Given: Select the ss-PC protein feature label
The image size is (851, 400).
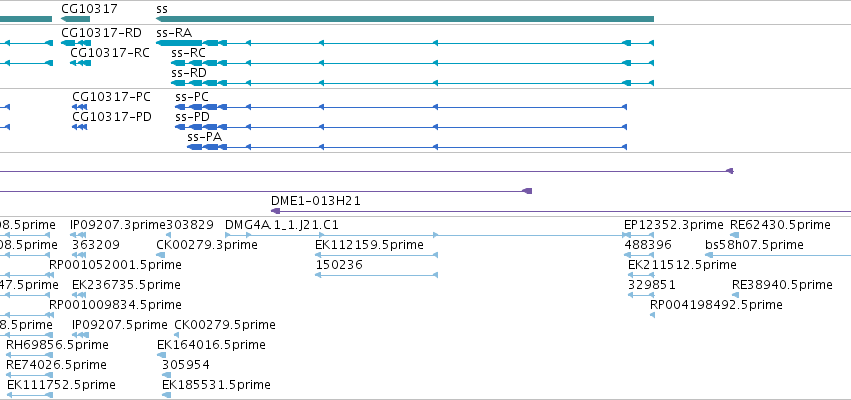Looking at the screenshot, I should tap(192, 97).
